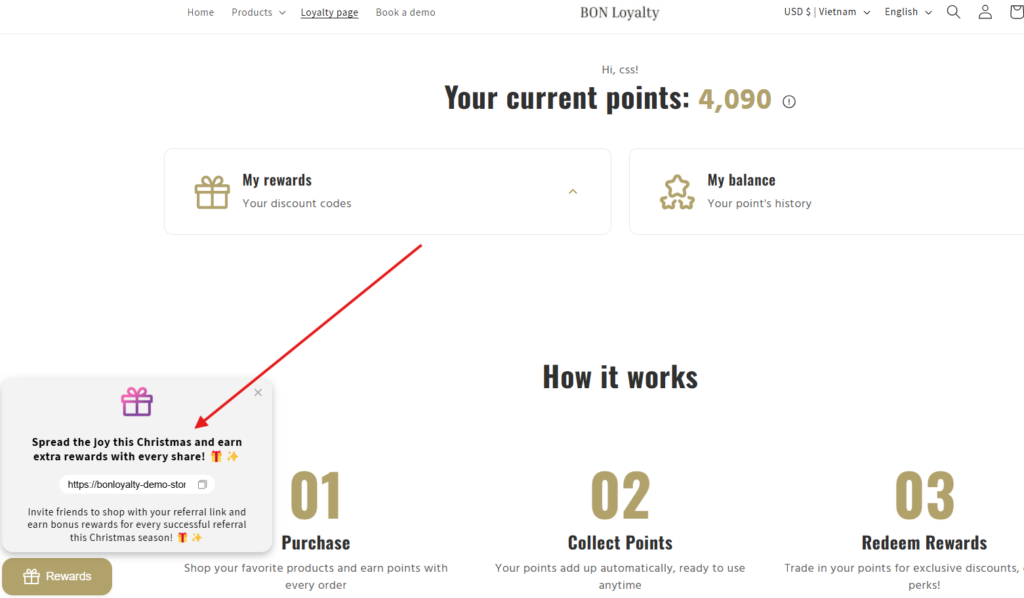The image size is (1024, 598).
Task: Select the Loyalty page menu item
Action: point(329,12)
